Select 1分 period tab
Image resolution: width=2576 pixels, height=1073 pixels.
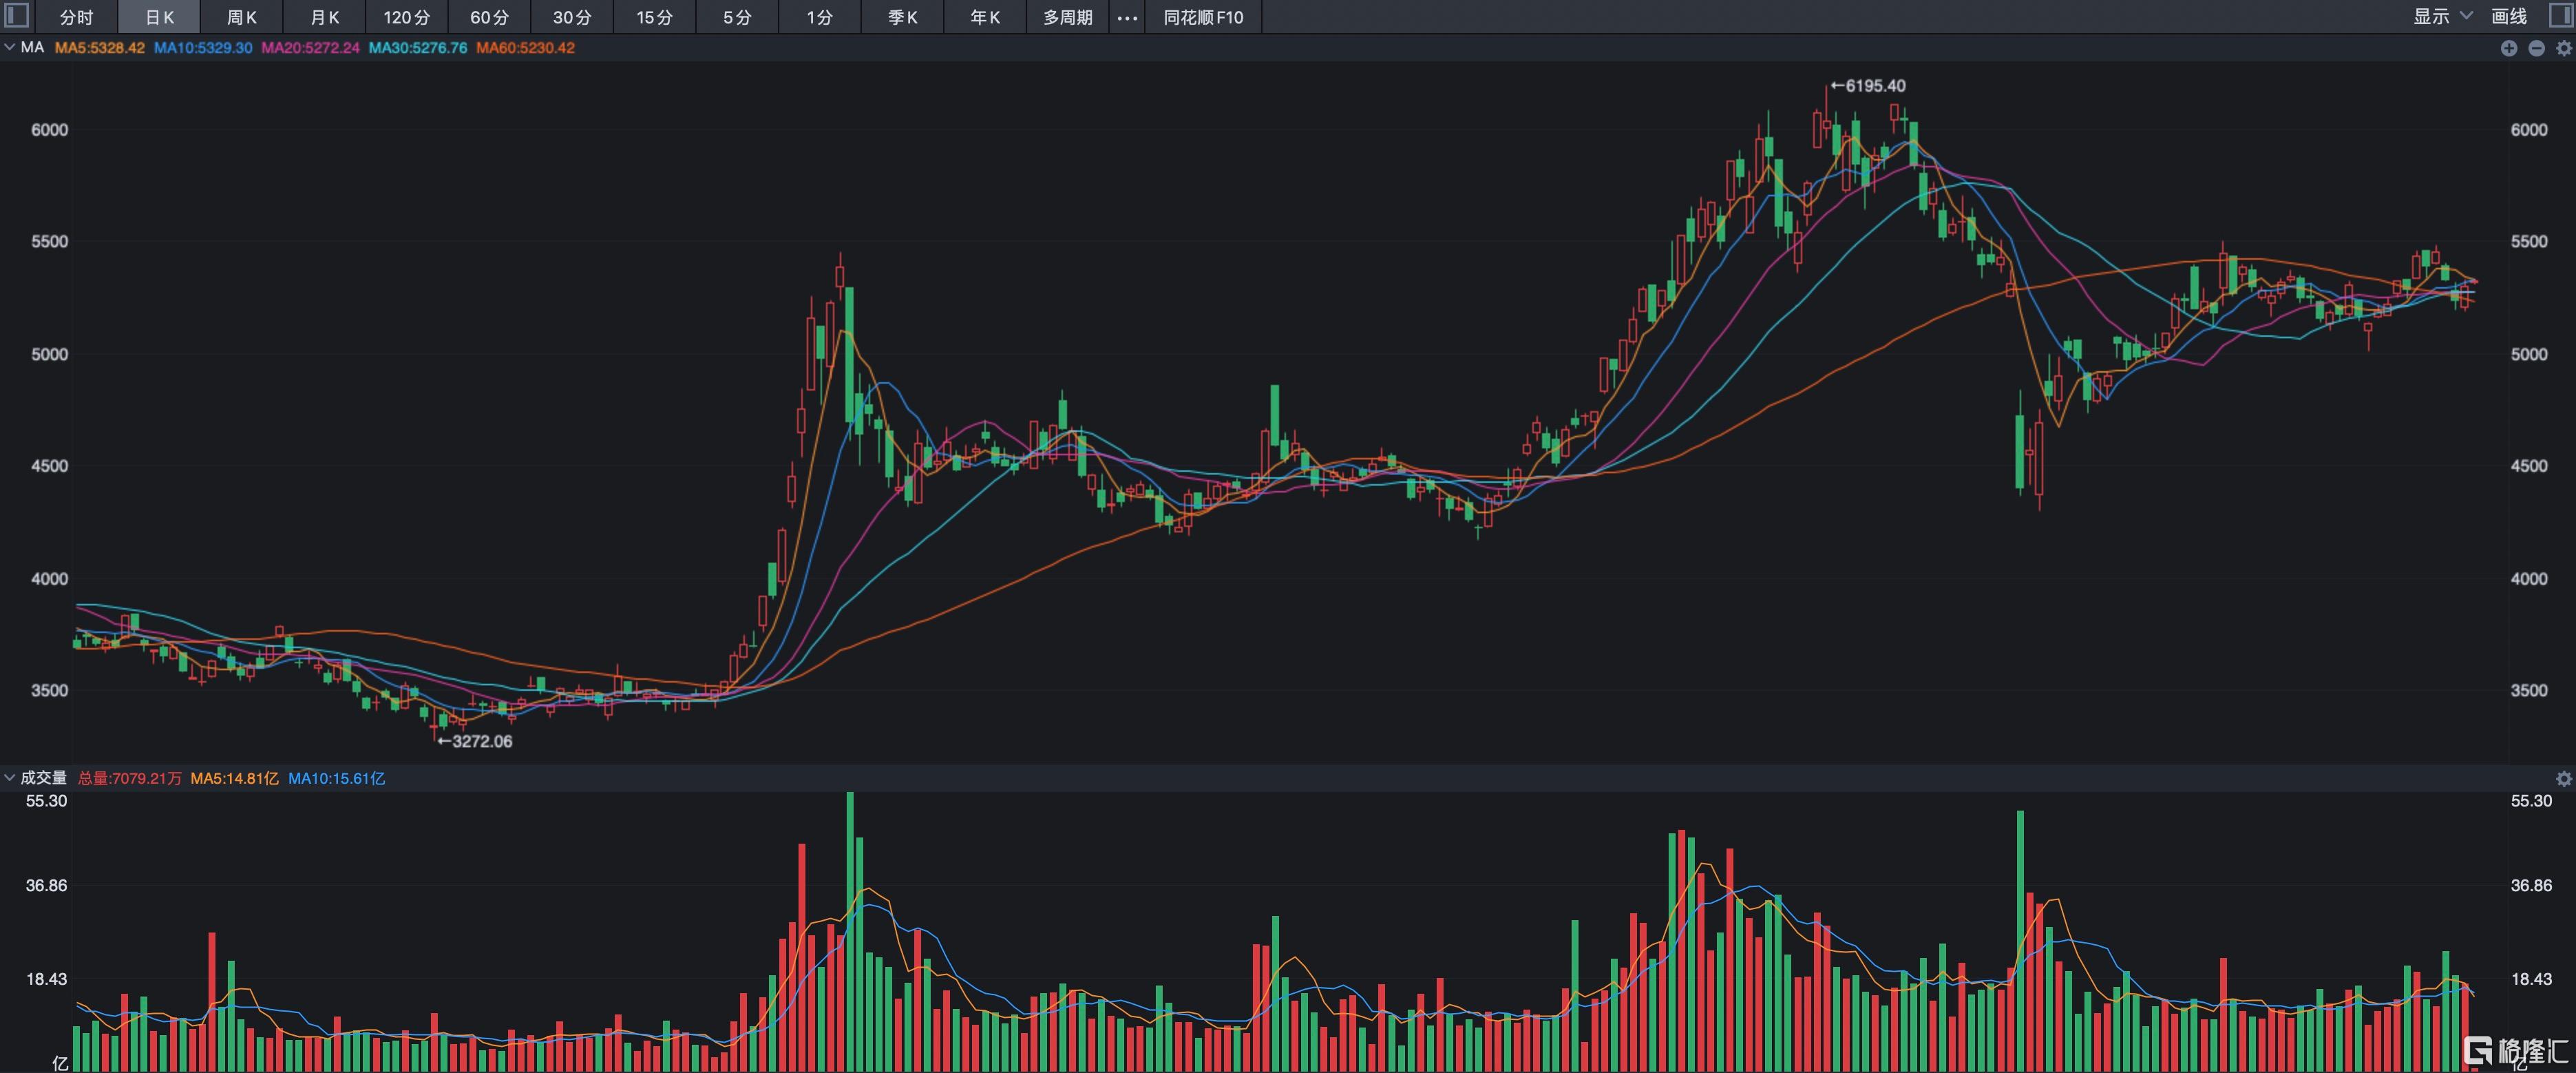coord(819,17)
